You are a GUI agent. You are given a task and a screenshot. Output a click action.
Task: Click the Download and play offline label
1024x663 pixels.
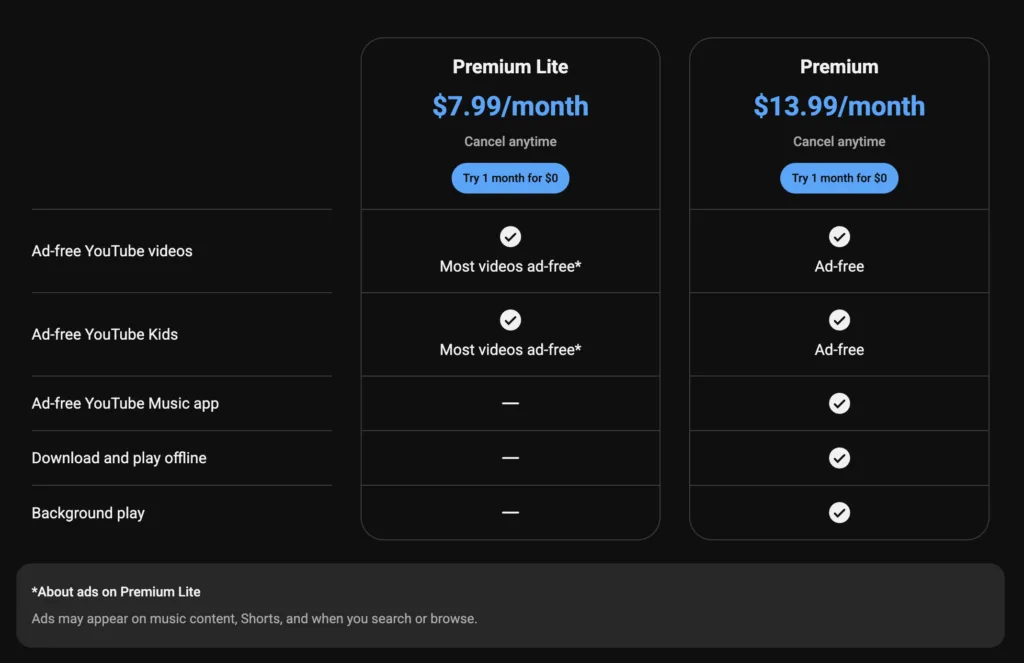119,458
